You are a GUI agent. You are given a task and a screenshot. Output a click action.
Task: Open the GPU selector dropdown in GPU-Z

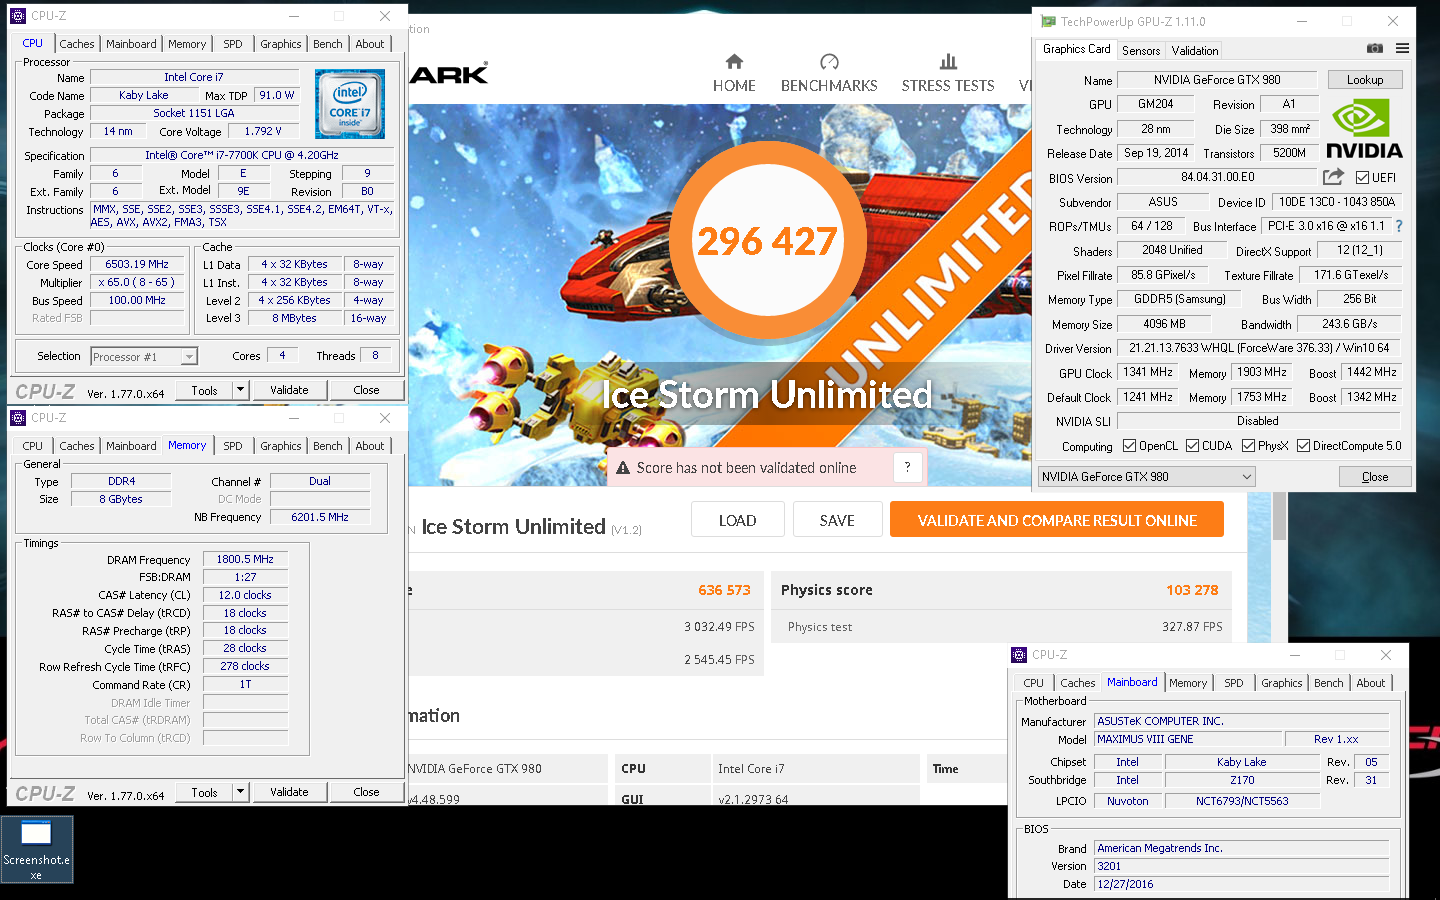[x=1146, y=477]
